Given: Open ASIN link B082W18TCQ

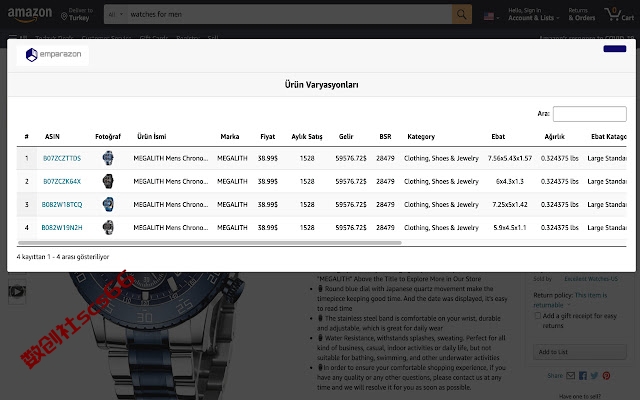Looking at the screenshot, I should pyautogui.click(x=62, y=204).
